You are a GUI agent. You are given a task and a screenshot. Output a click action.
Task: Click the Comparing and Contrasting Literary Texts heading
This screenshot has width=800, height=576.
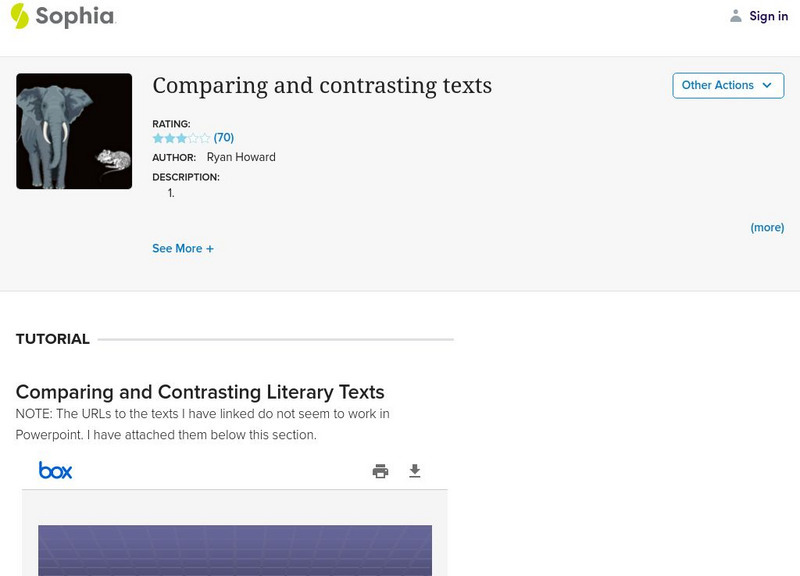click(x=200, y=392)
